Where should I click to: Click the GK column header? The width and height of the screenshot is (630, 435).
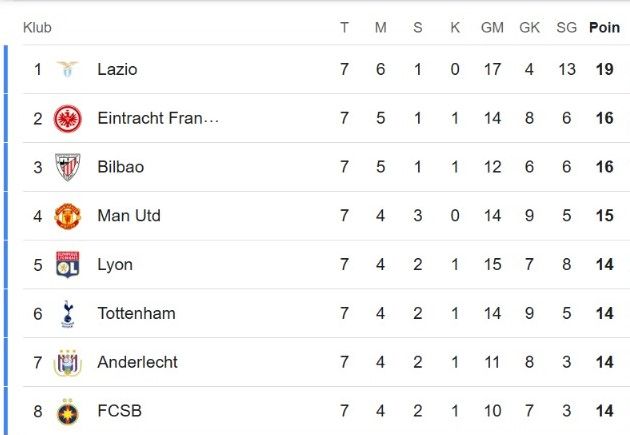530,27
